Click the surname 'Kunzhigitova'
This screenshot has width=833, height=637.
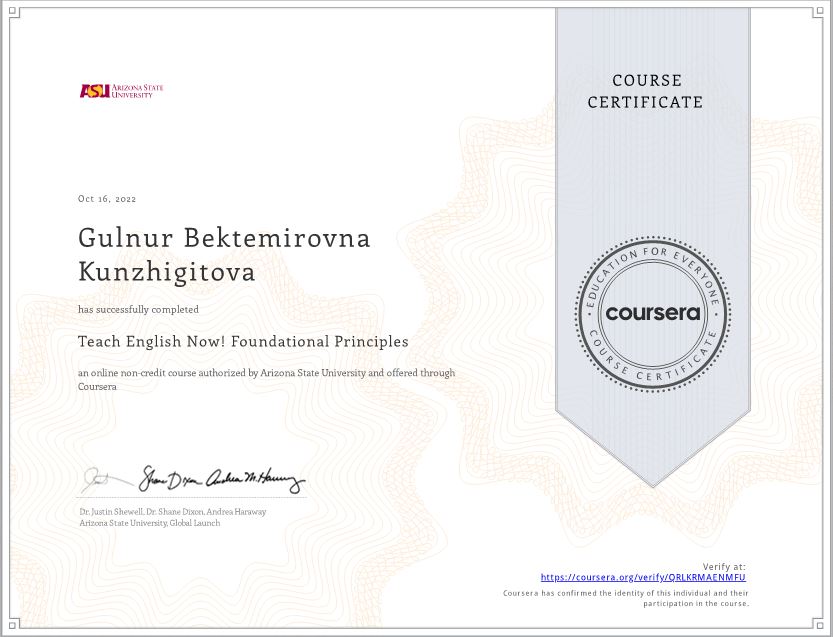click(166, 271)
